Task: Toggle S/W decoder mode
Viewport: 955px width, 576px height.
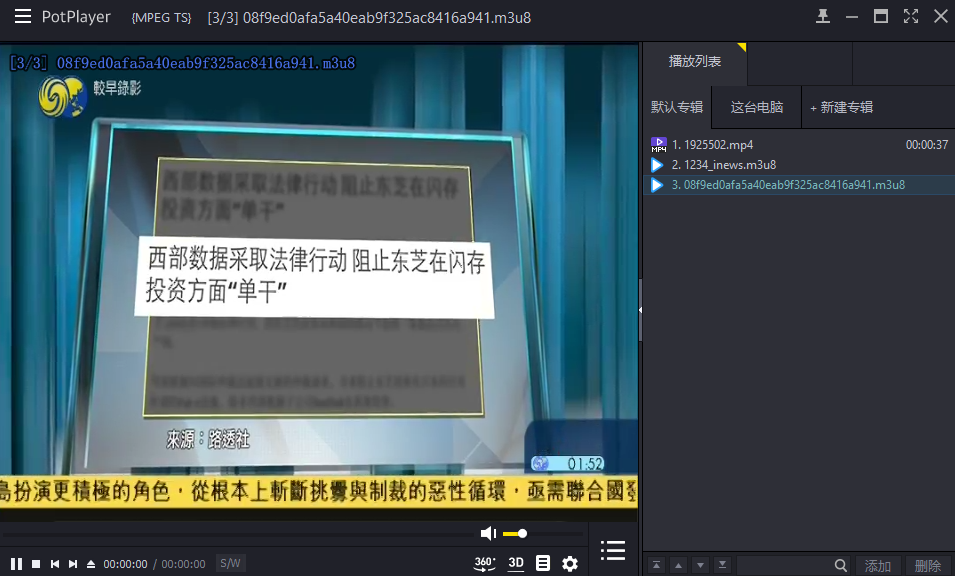Action: click(230, 563)
